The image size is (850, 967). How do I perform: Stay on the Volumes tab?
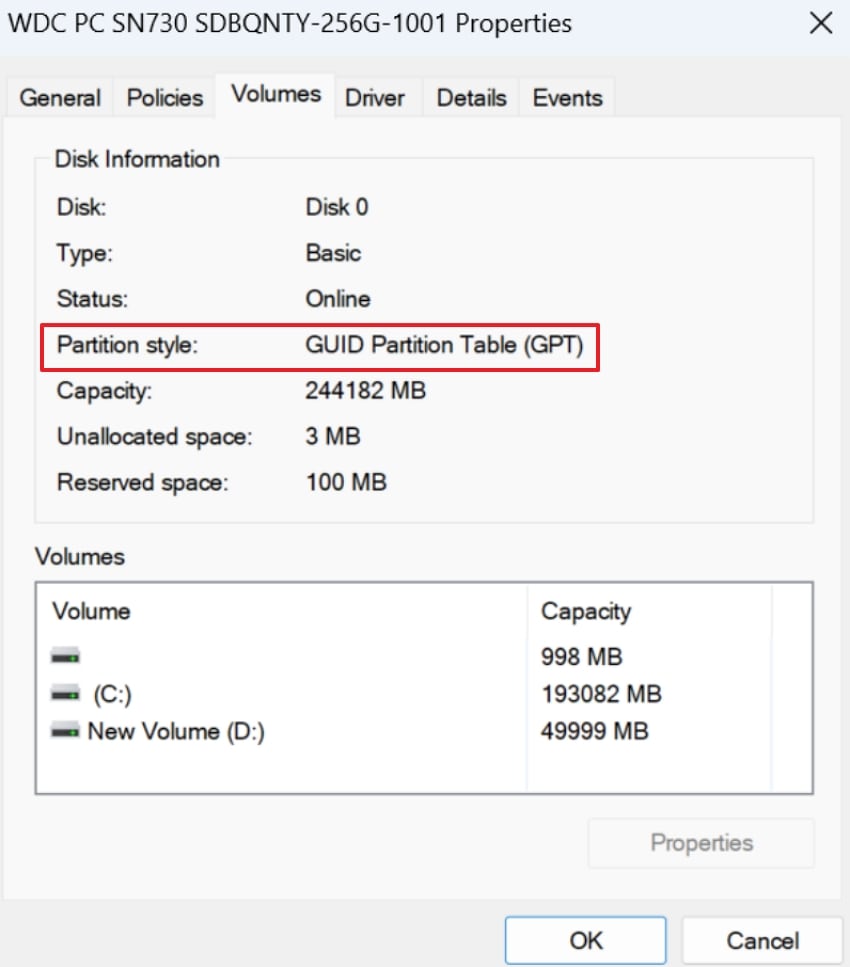click(x=274, y=93)
